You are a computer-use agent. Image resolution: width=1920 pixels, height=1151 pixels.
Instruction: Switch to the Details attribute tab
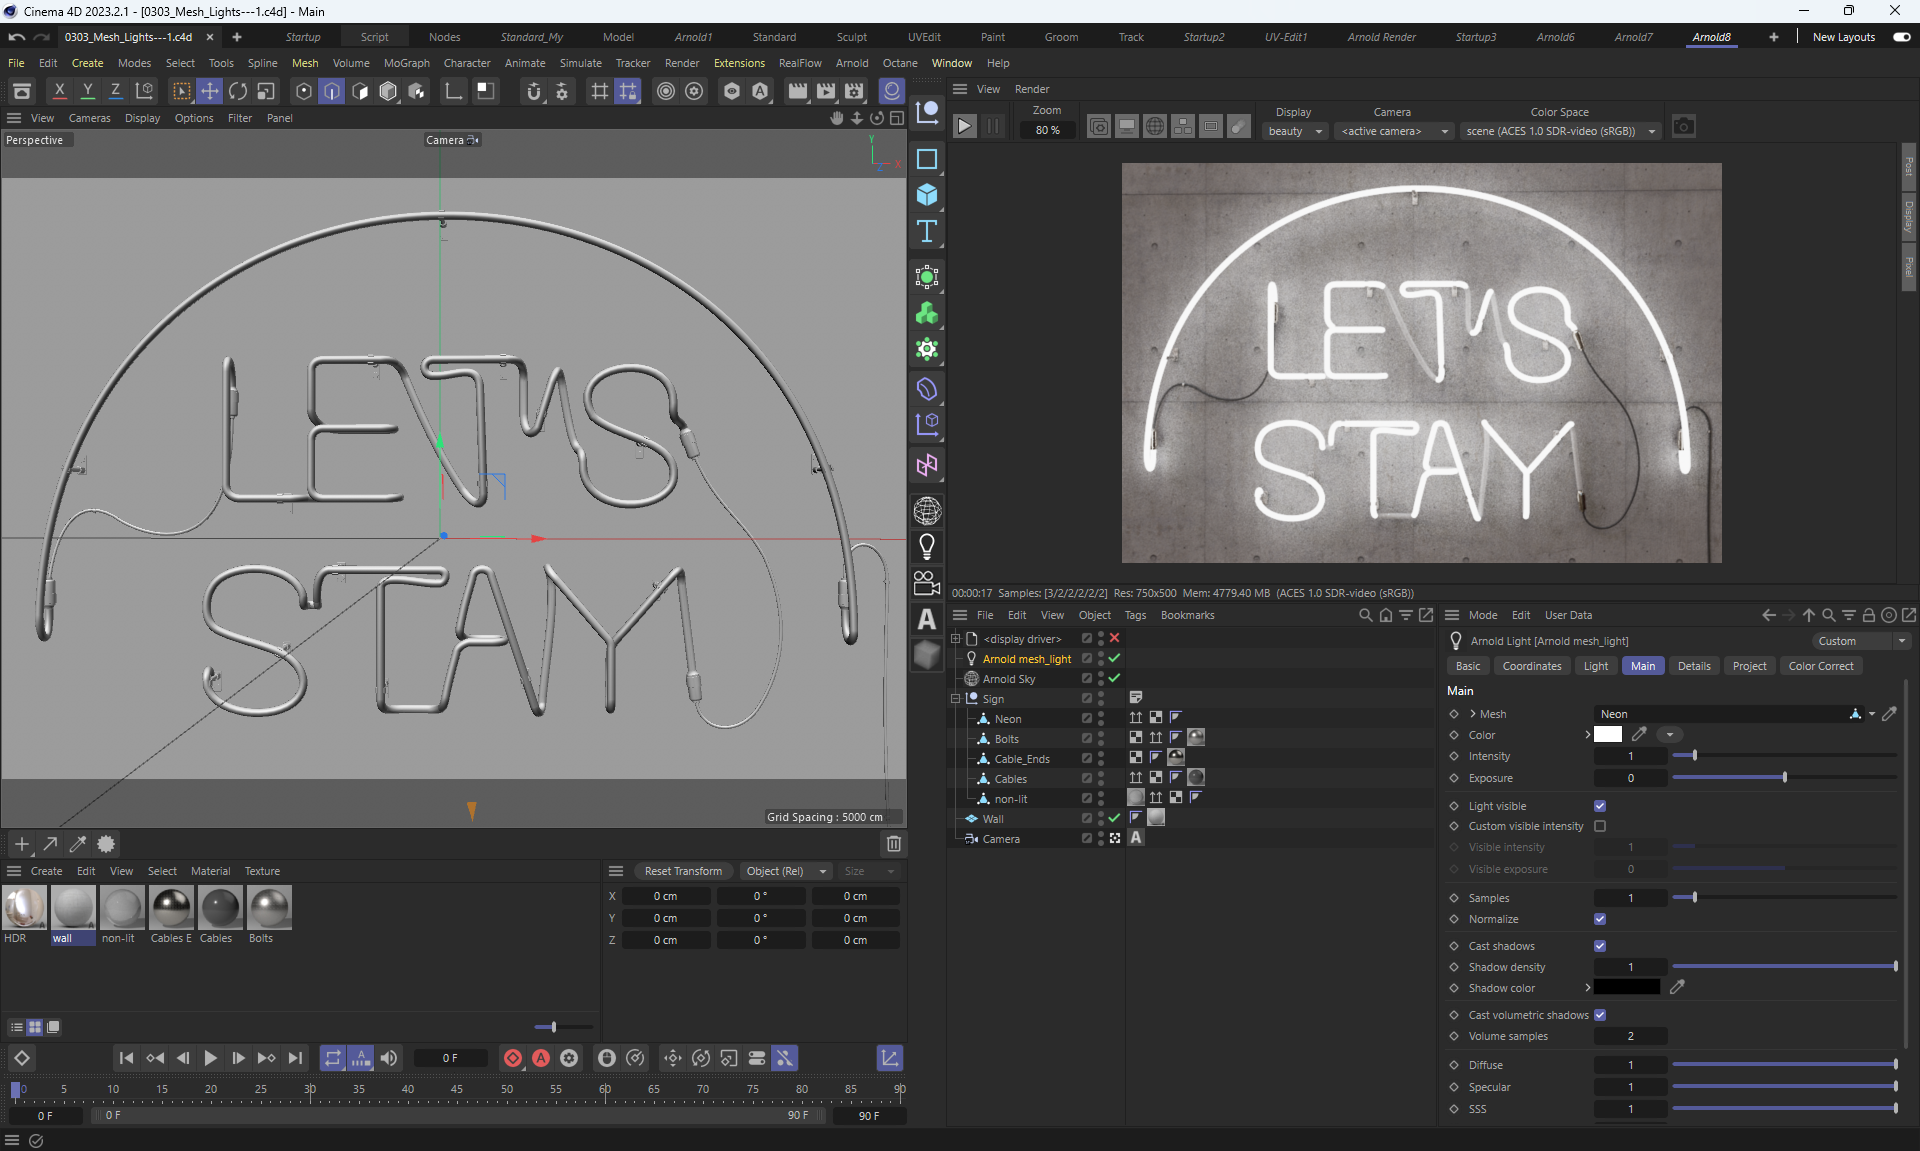pos(1693,666)
